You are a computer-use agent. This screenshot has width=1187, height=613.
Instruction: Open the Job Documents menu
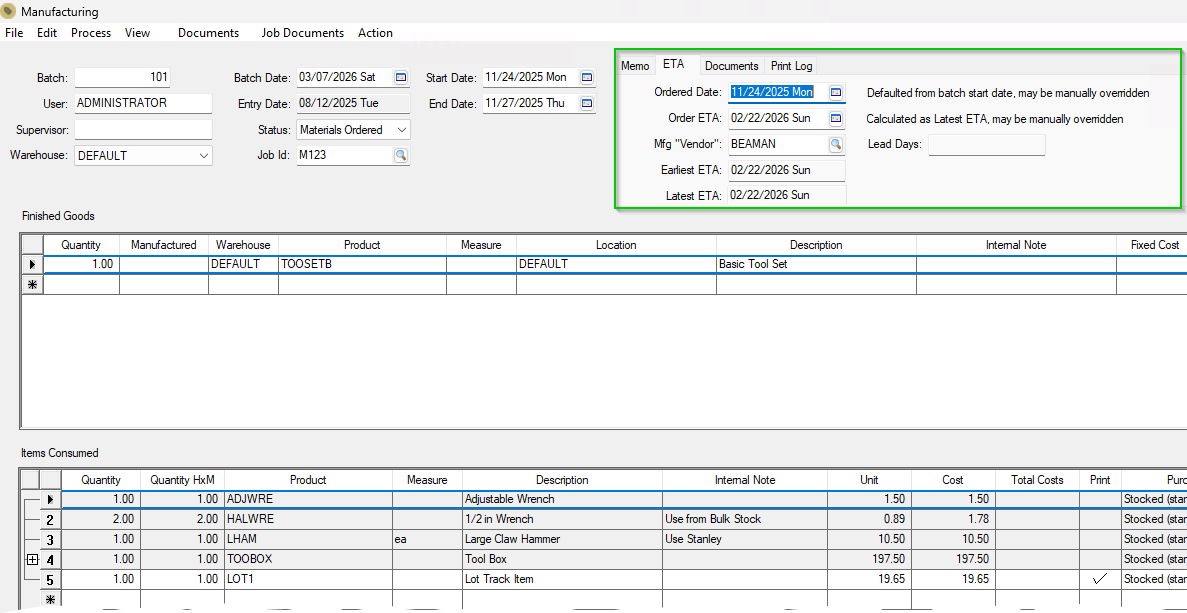[x=302, y=33]
